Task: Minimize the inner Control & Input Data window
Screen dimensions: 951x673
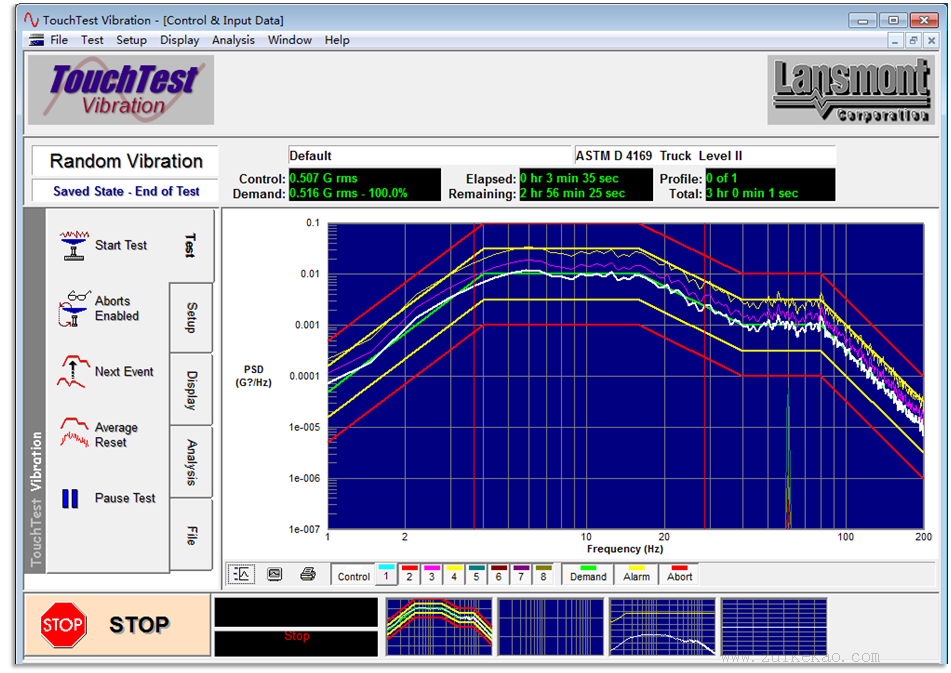Action: 895,41
